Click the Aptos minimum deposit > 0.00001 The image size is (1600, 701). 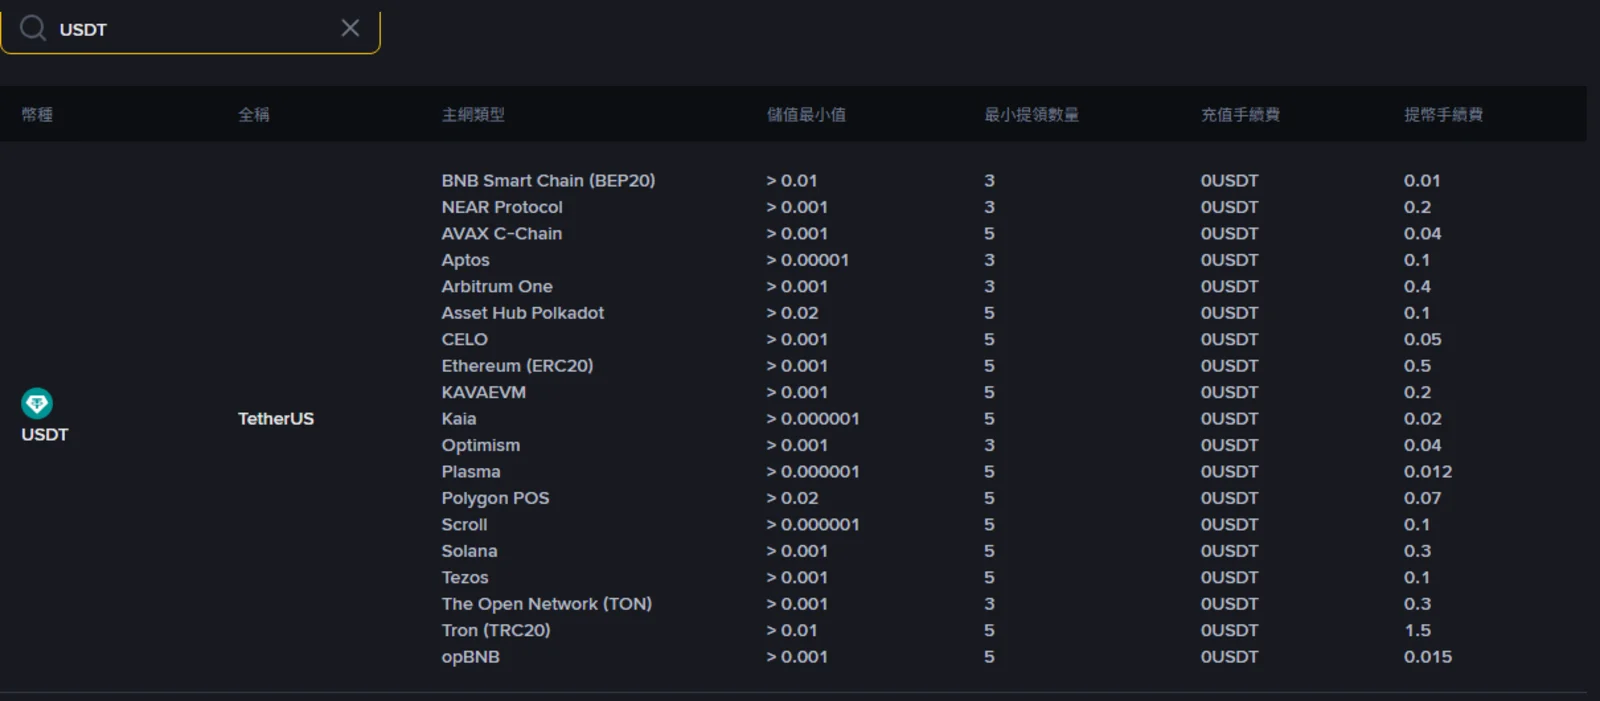[x=808, y=260]
